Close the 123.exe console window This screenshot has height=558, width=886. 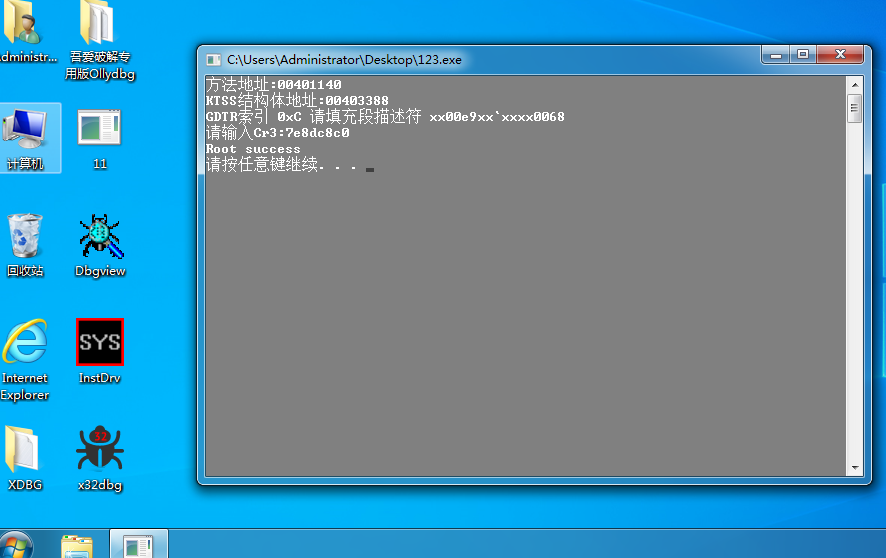tap(840, 55)
